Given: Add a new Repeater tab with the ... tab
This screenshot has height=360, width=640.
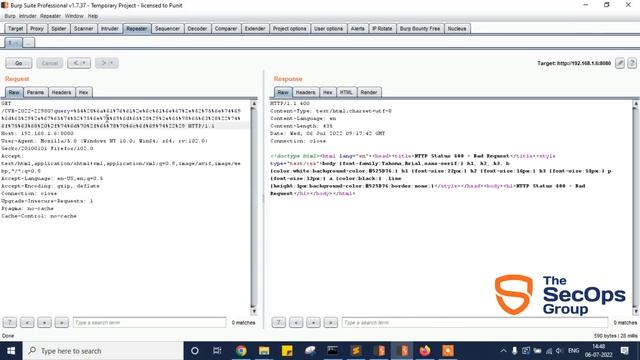Looking at the screenshot, I should point(28,42).
